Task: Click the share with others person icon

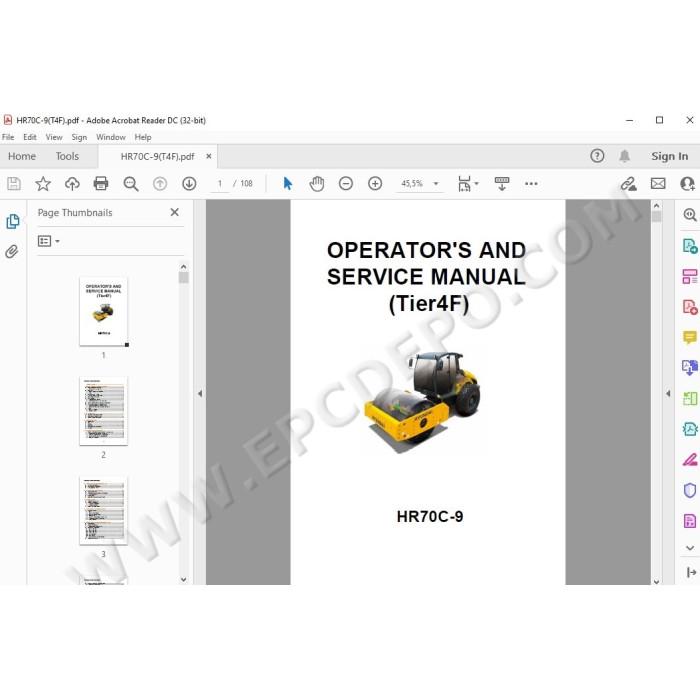Action: tap(687, 183)
